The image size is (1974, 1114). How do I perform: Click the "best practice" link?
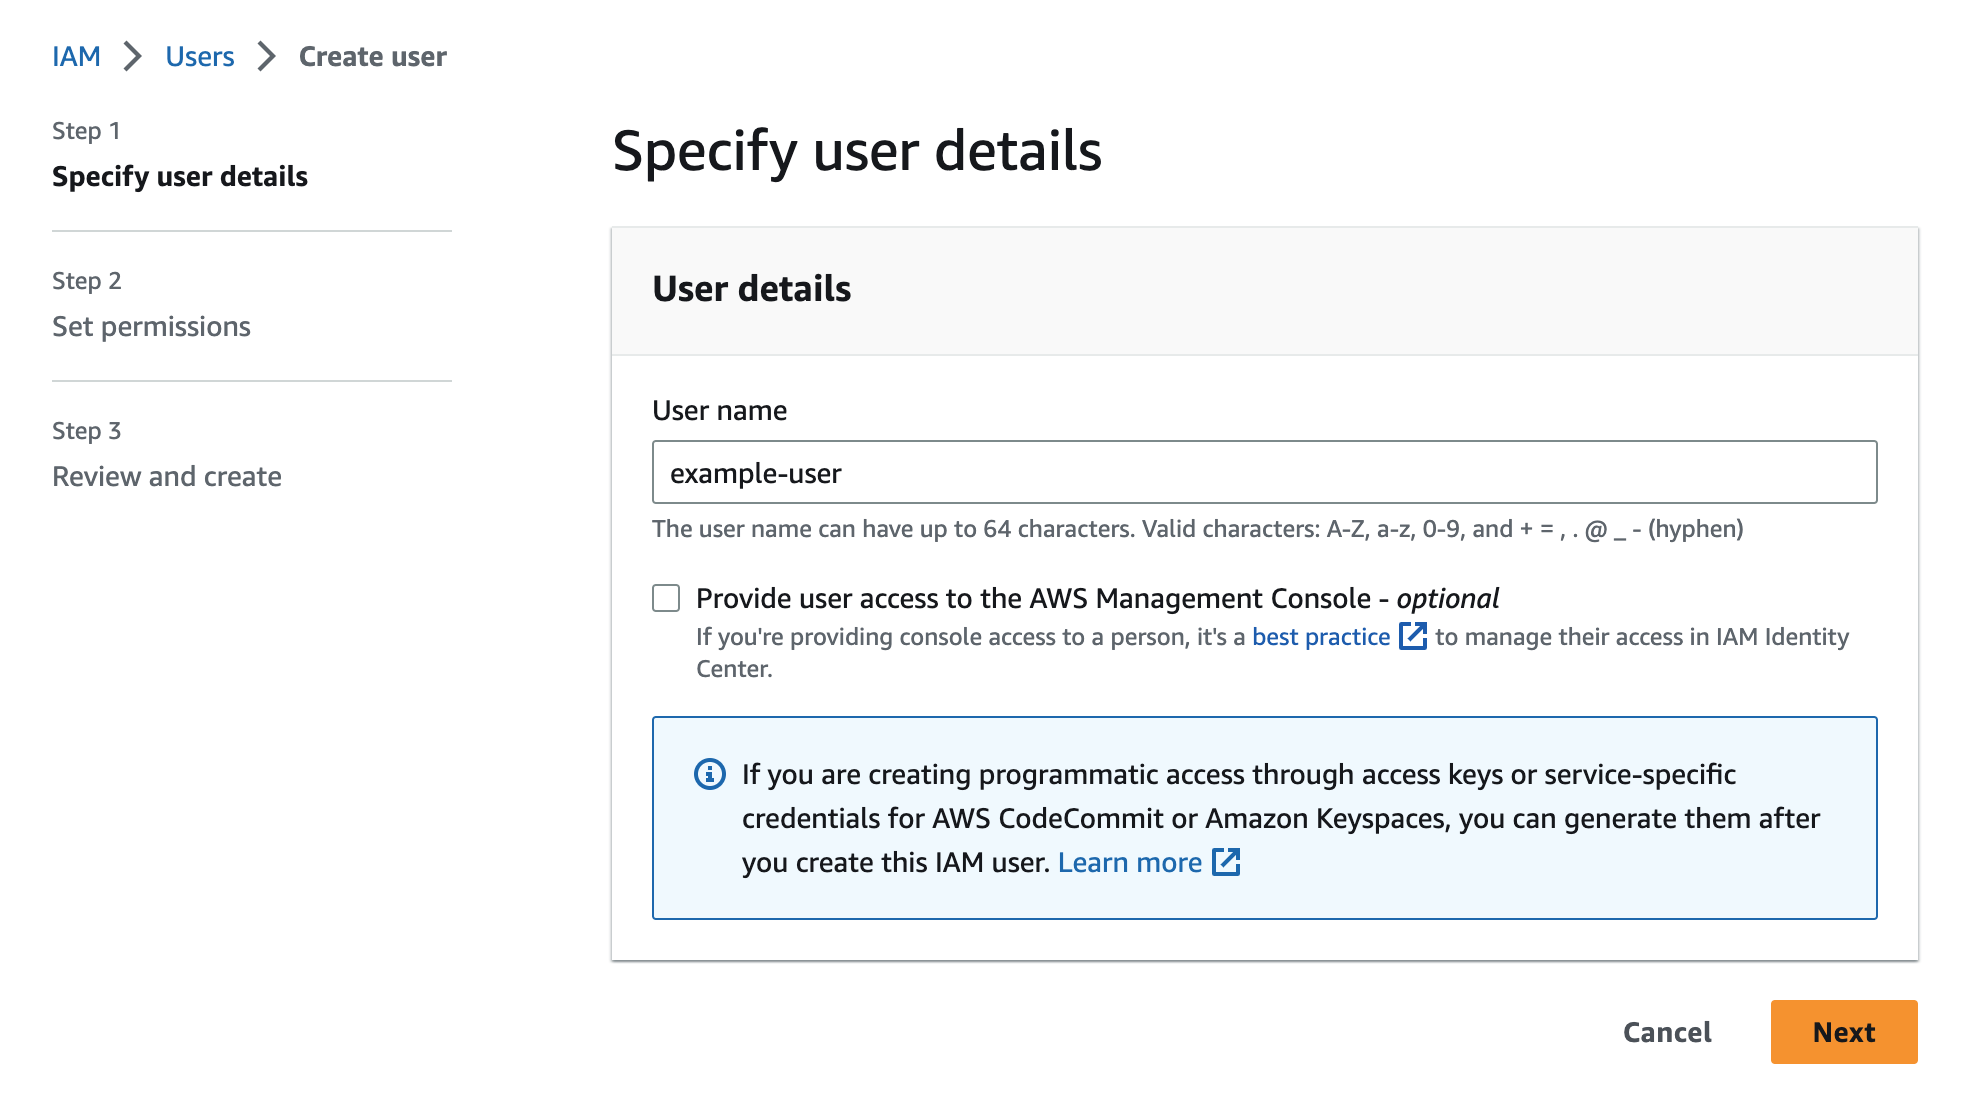[1320, 636]
